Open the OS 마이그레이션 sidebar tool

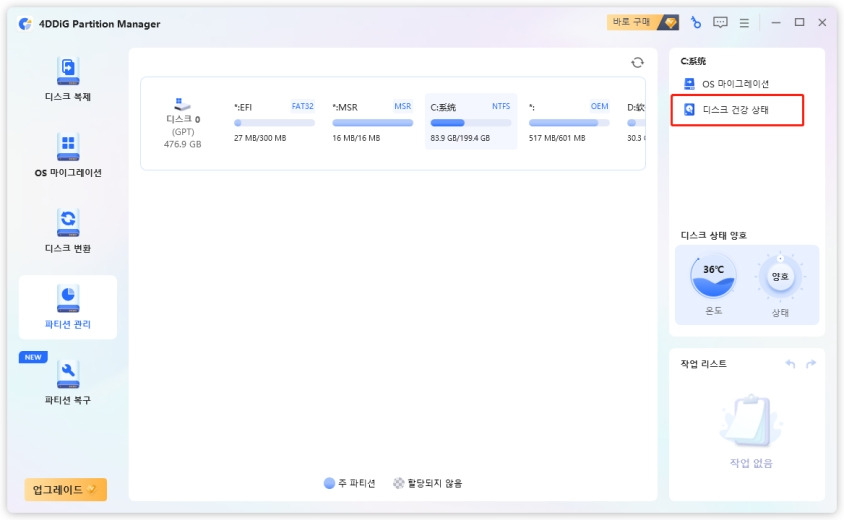coord(68,155)
